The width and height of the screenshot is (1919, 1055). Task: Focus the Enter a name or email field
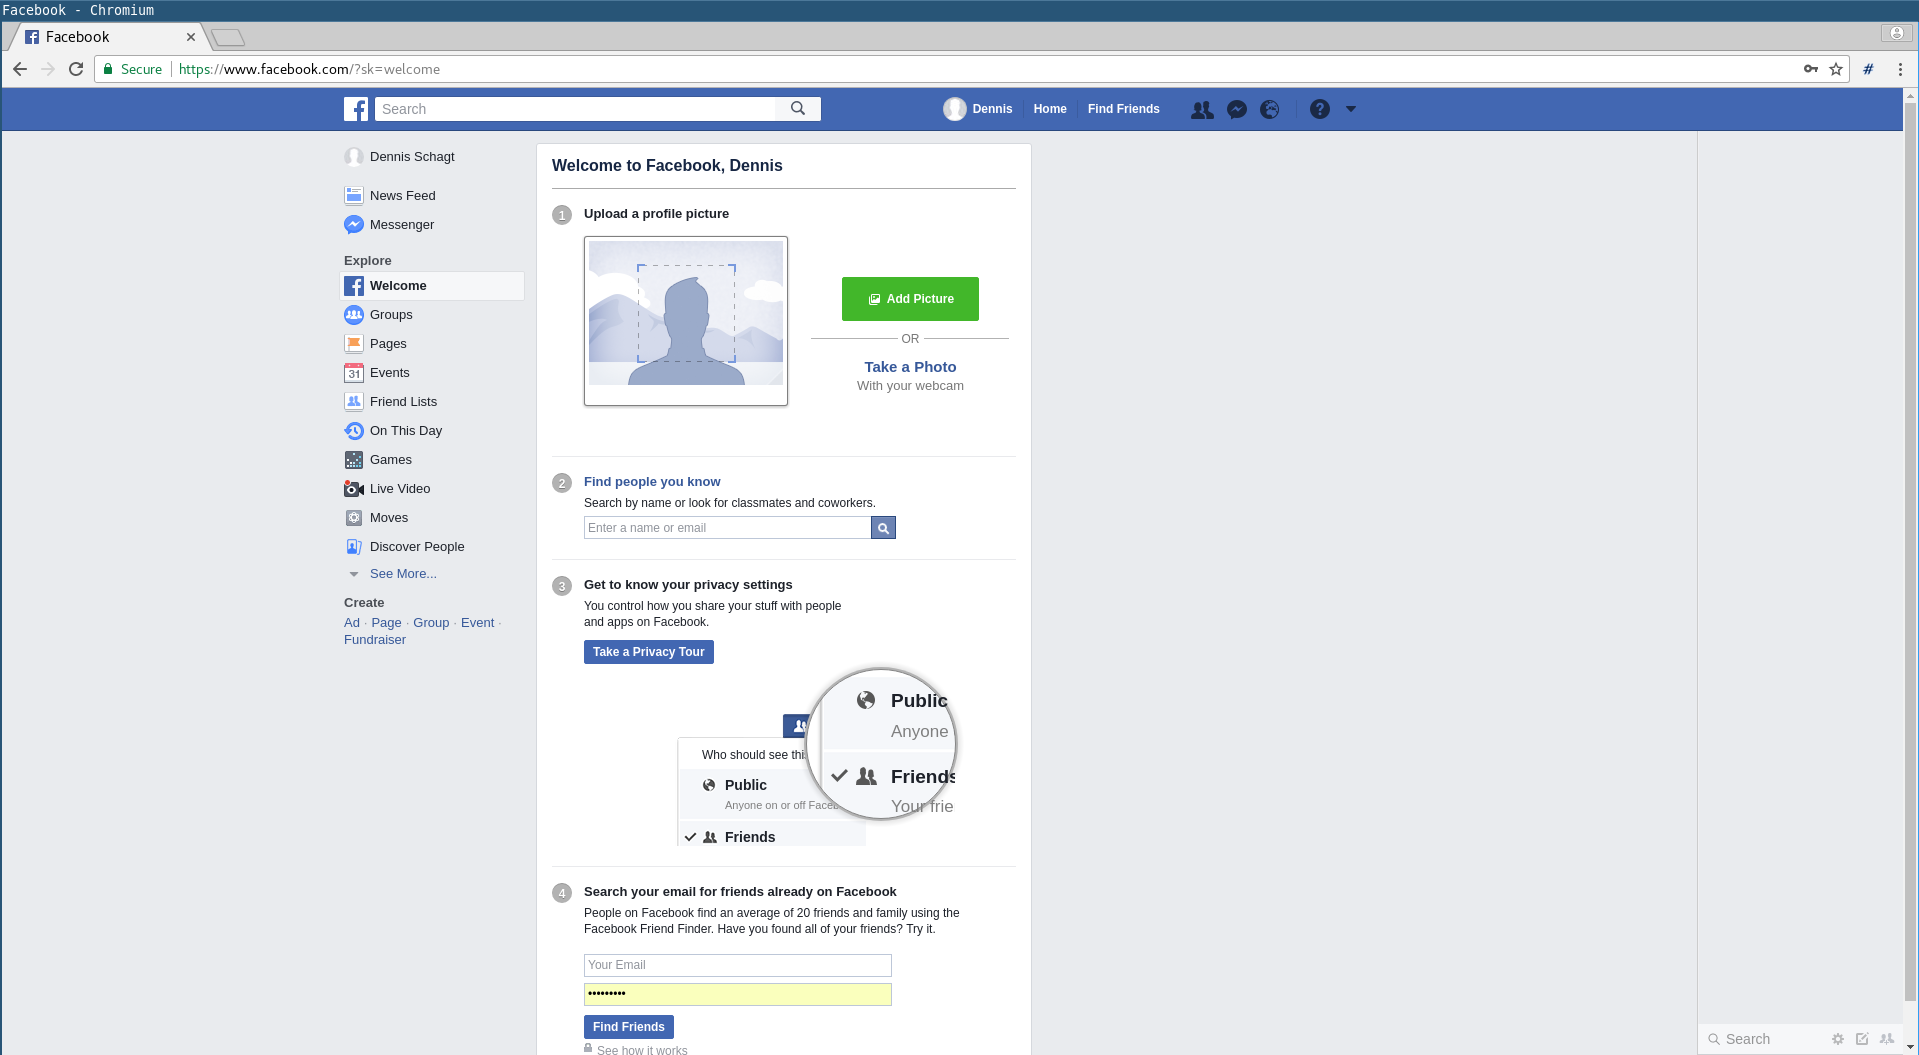727,528
